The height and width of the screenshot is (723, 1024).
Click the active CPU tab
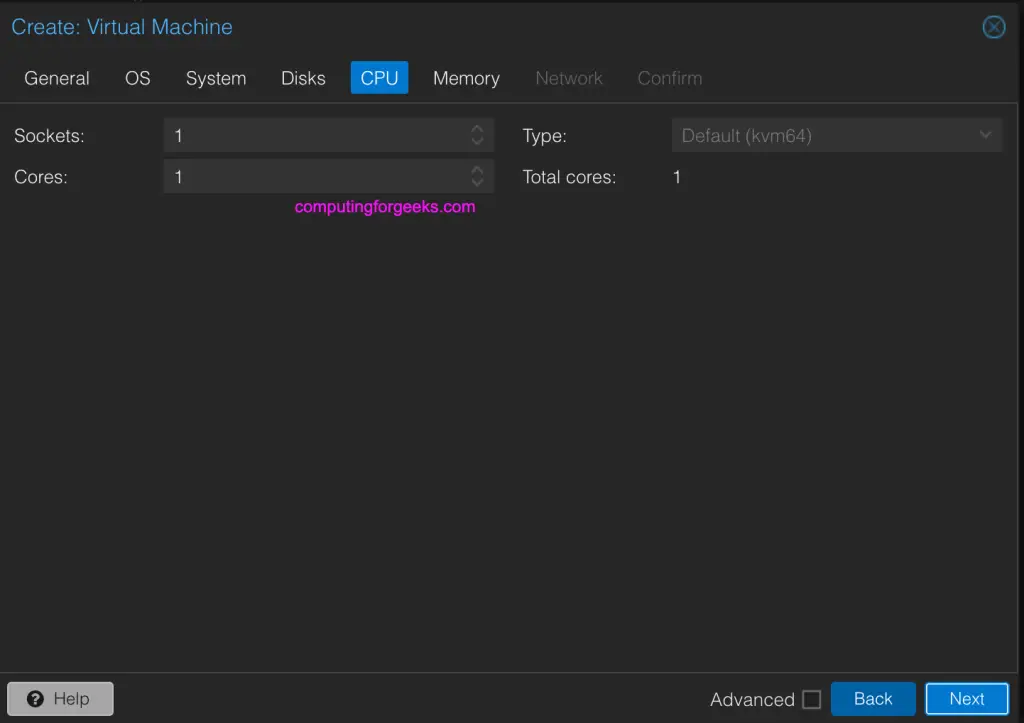click(379, 78)
